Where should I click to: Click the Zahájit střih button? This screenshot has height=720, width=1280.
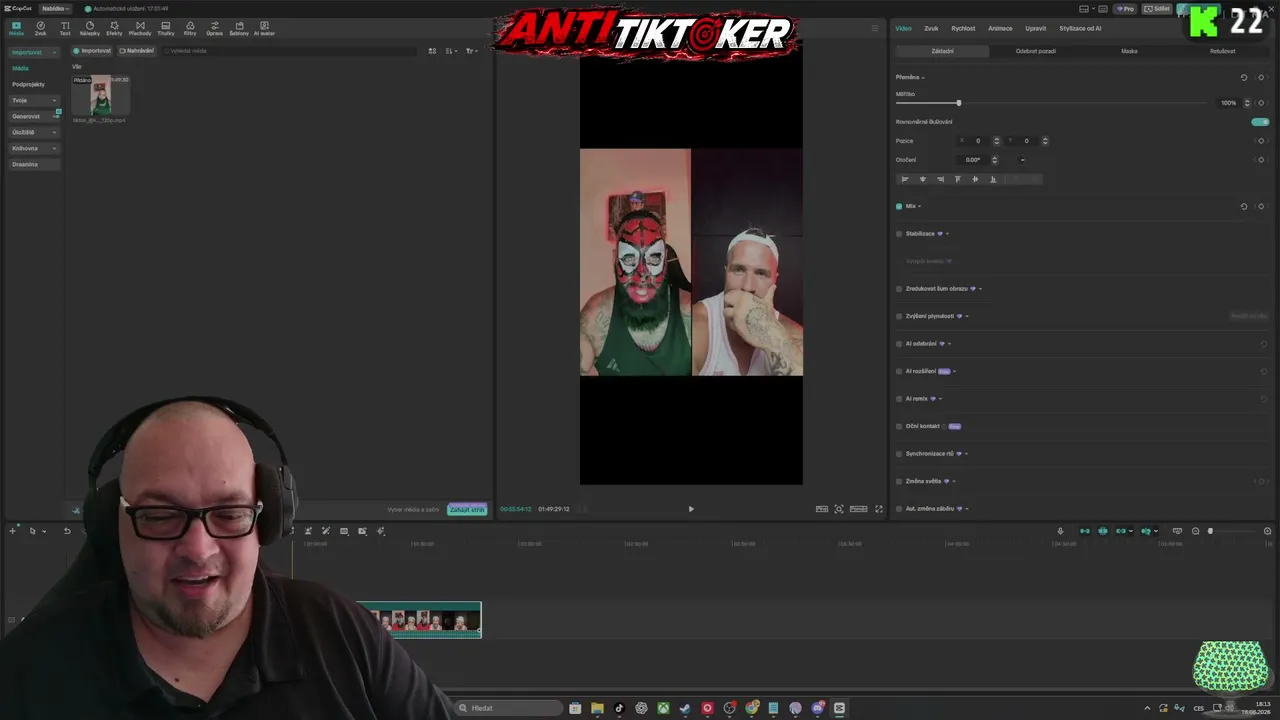point(467,509)
